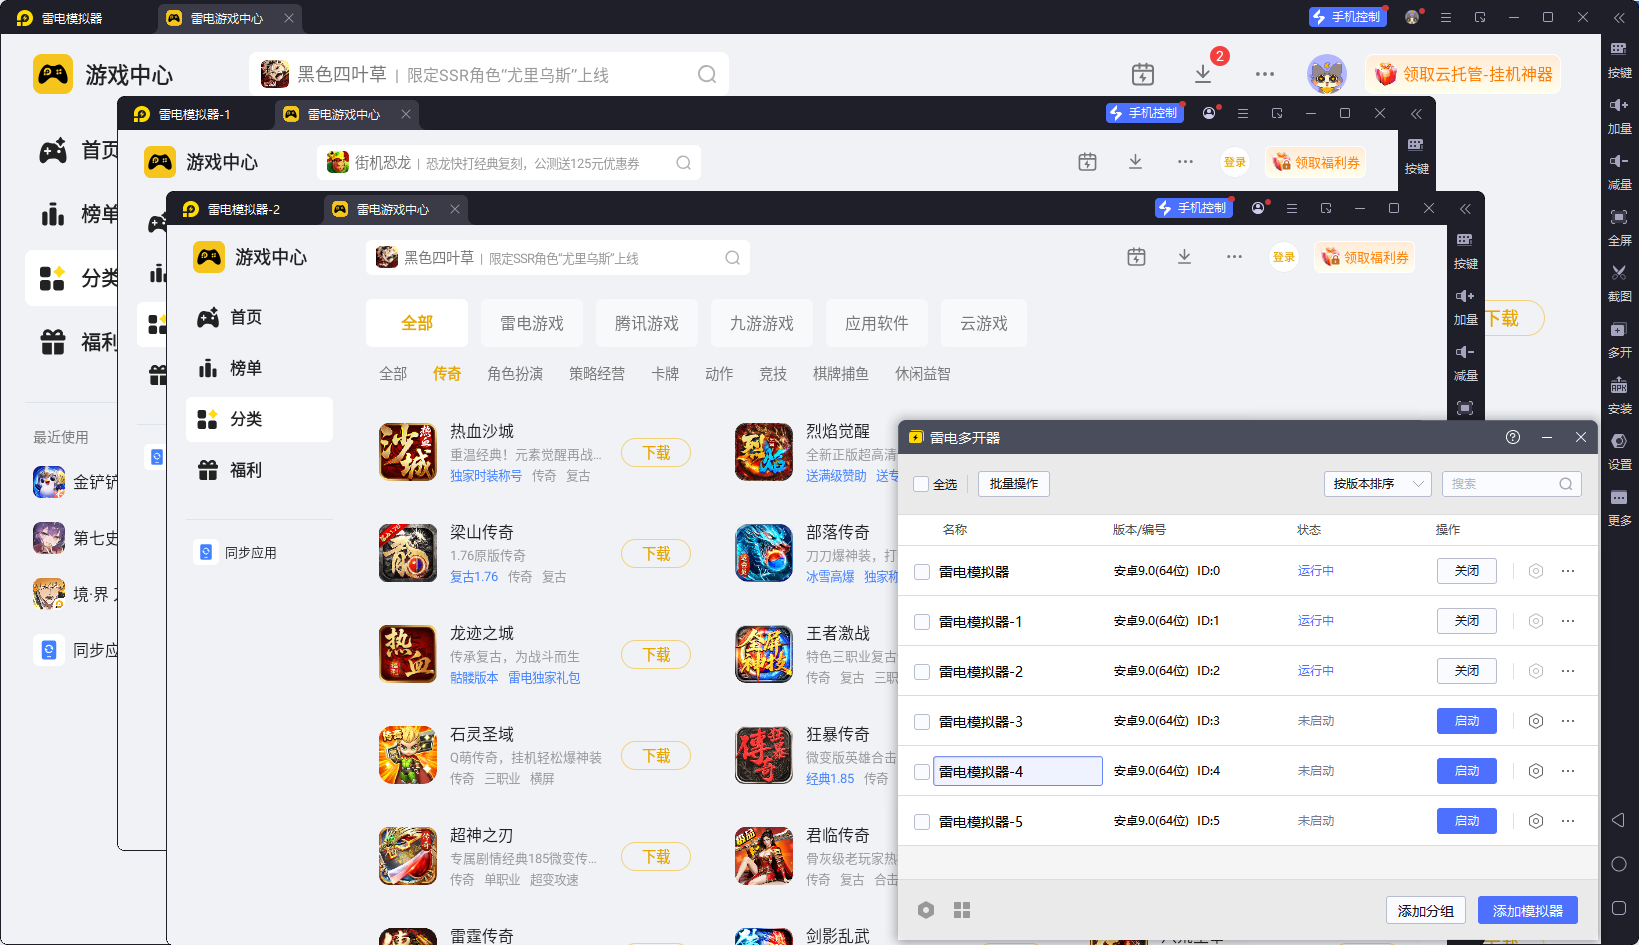
Task: Click 批量操作 in 雷电多开器
Action: coord(1014,484)
